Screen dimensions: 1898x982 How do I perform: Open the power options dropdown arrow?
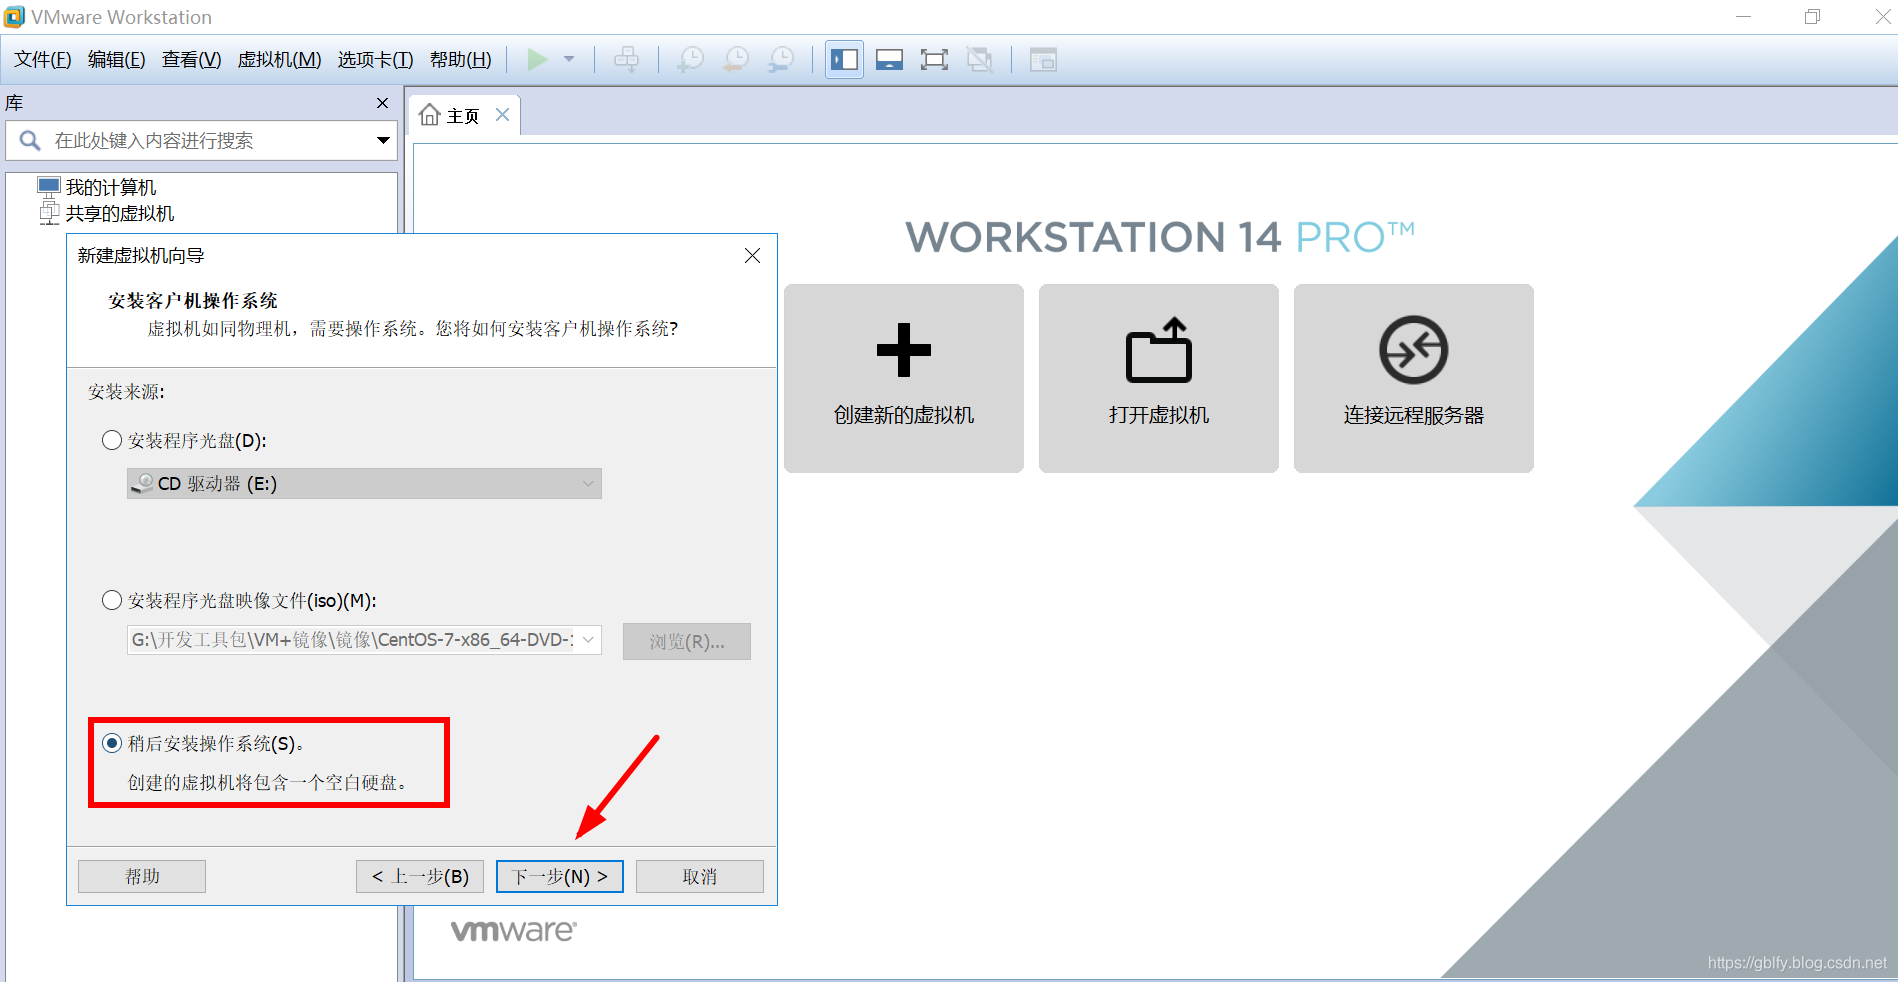coord(569,60)
